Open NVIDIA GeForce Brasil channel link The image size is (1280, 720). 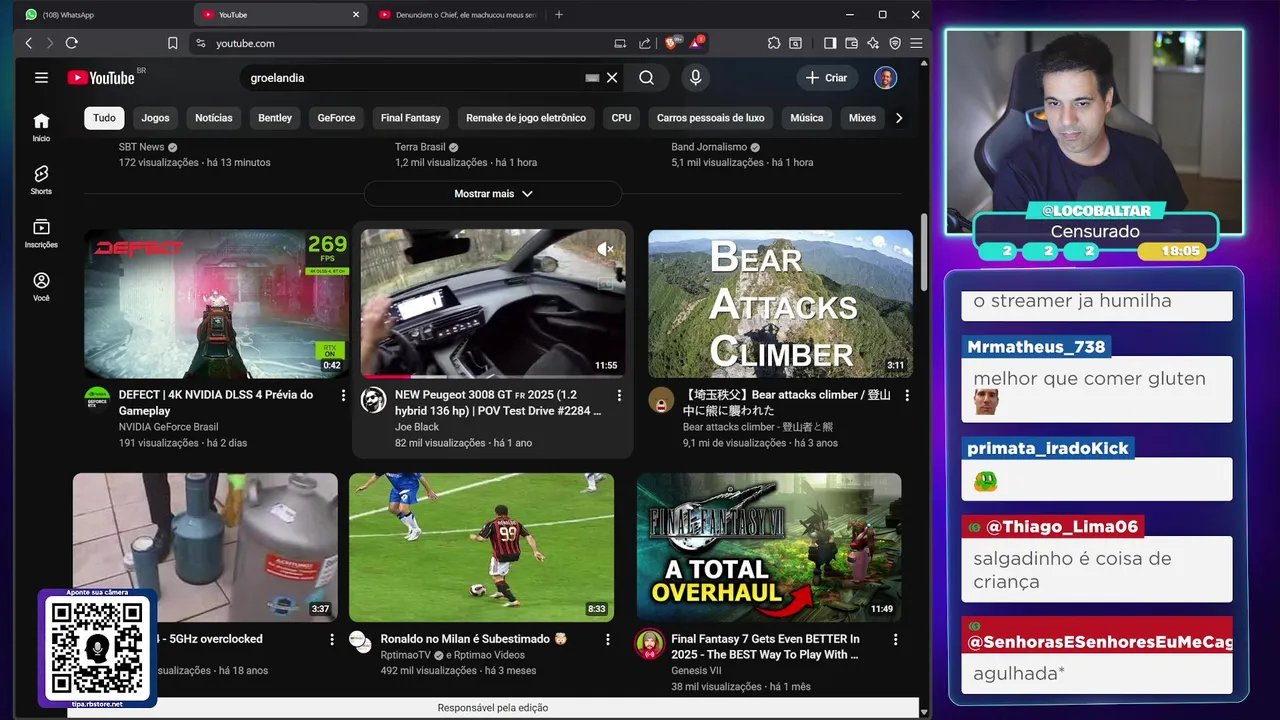[168, 427]
